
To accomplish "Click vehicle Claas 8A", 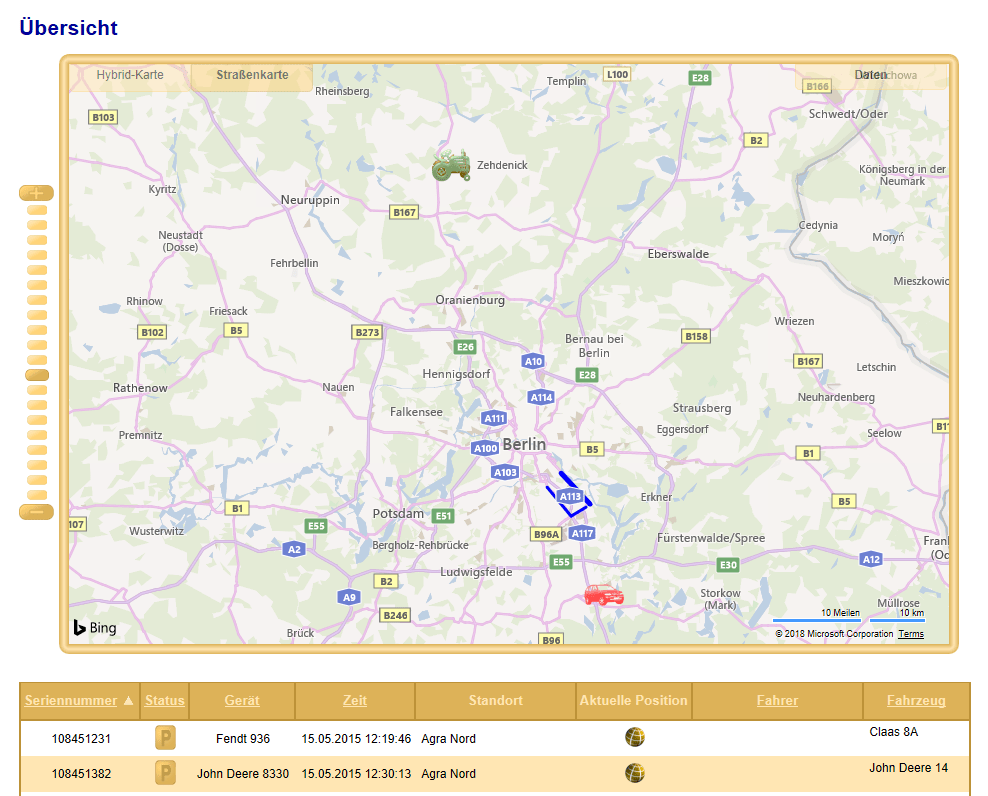I will (893, 732).
